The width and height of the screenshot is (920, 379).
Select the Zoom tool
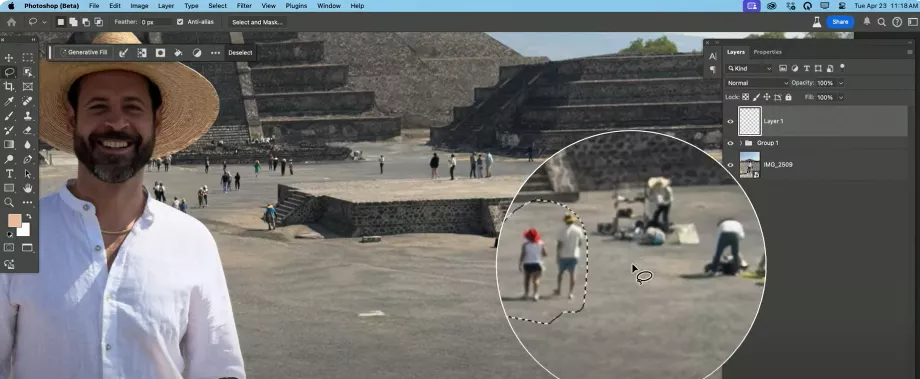[9, 202]
